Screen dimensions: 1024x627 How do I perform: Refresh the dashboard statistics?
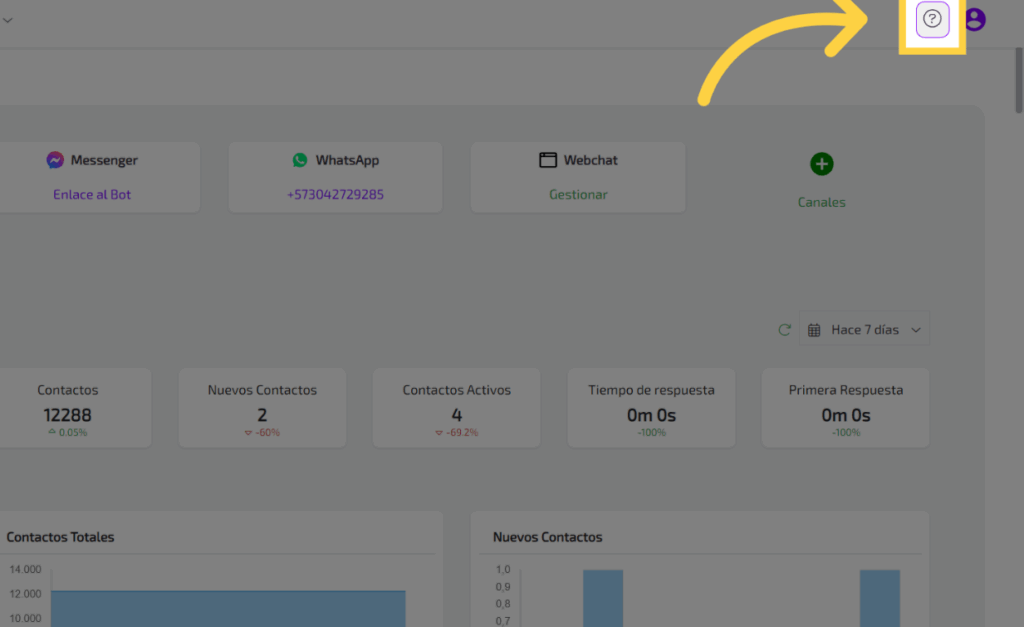pos(785,330)
